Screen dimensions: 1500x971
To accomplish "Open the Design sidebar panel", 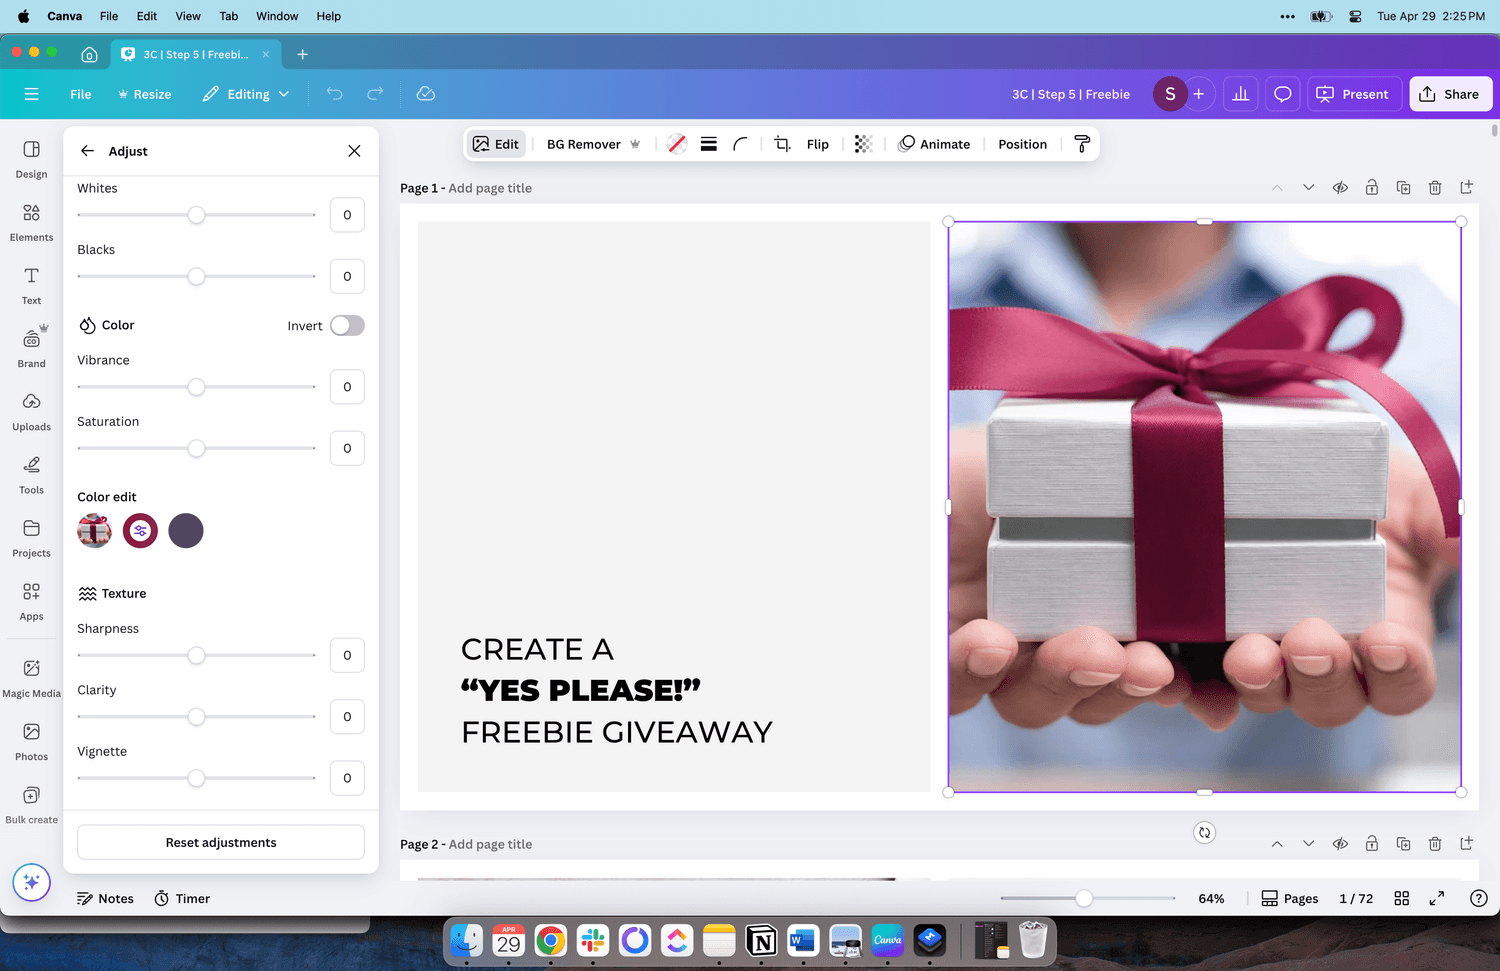I will point(31,159).
